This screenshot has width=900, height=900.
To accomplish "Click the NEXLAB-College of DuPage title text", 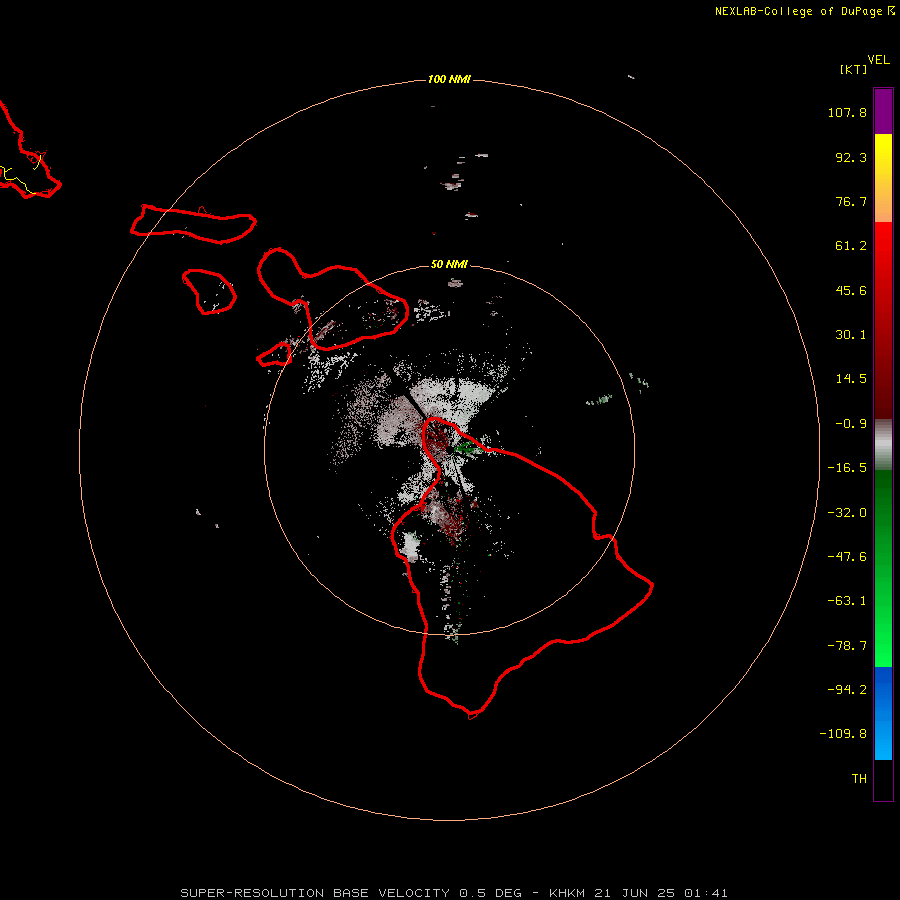I will pos(799,11).
